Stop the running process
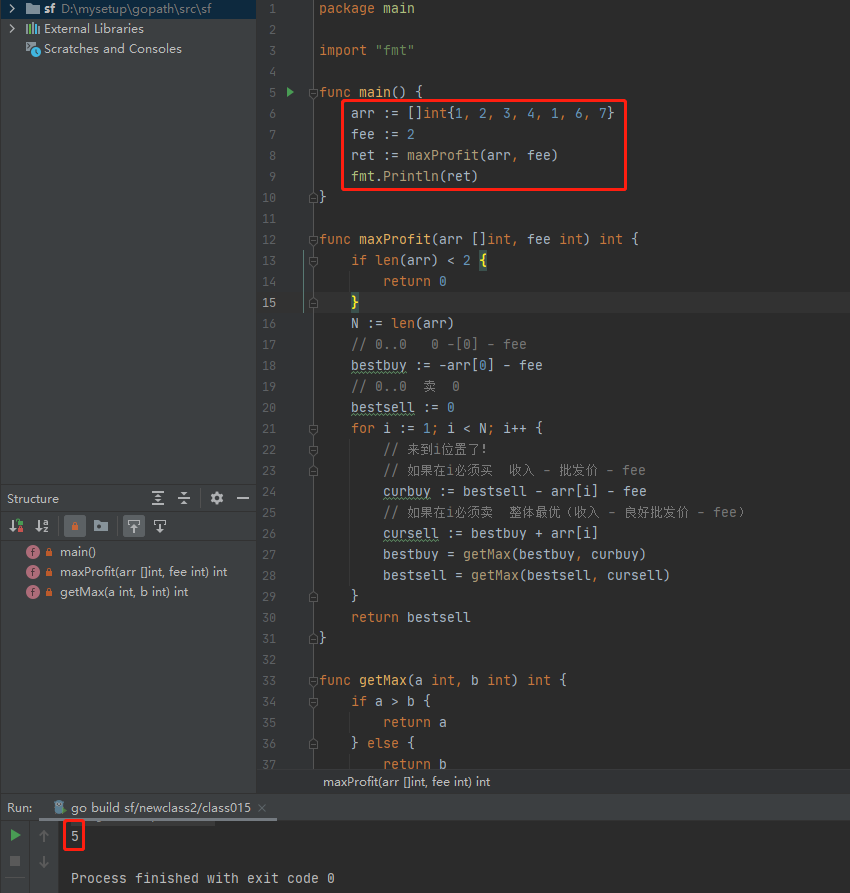The image size is (850, 893). click(15, 861)
